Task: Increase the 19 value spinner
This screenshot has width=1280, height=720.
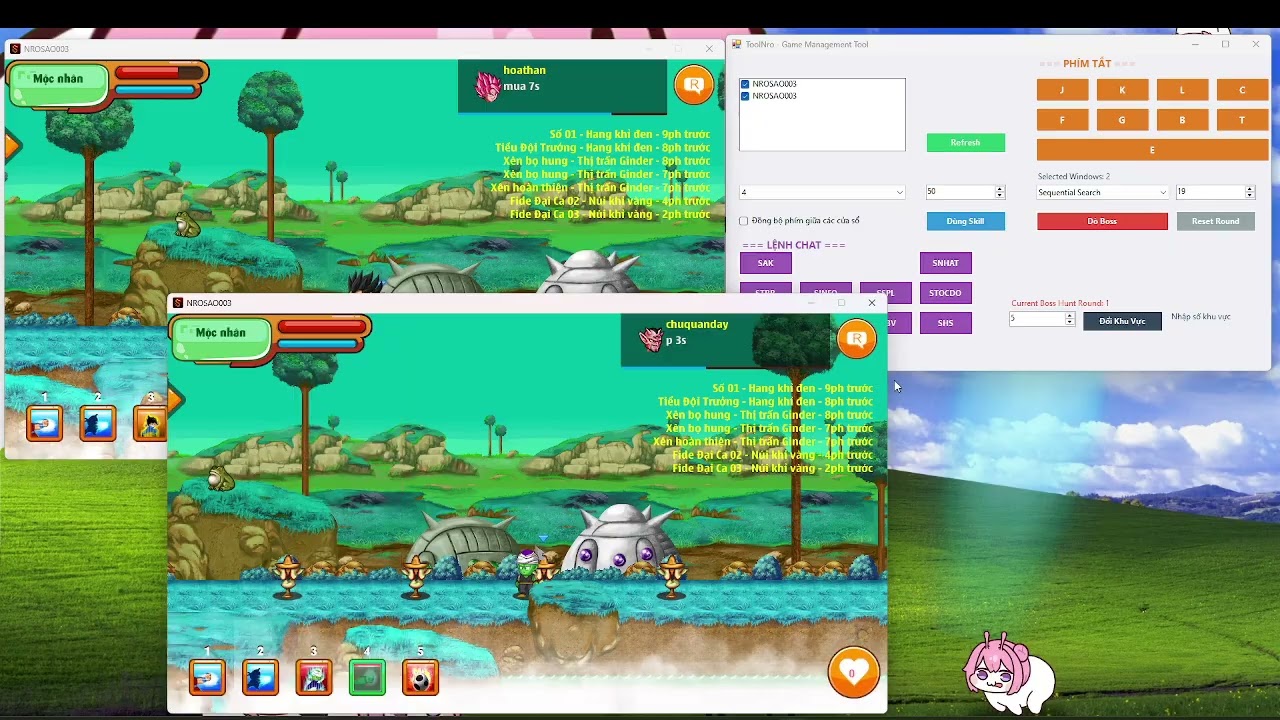Action: pos(1249,188)
